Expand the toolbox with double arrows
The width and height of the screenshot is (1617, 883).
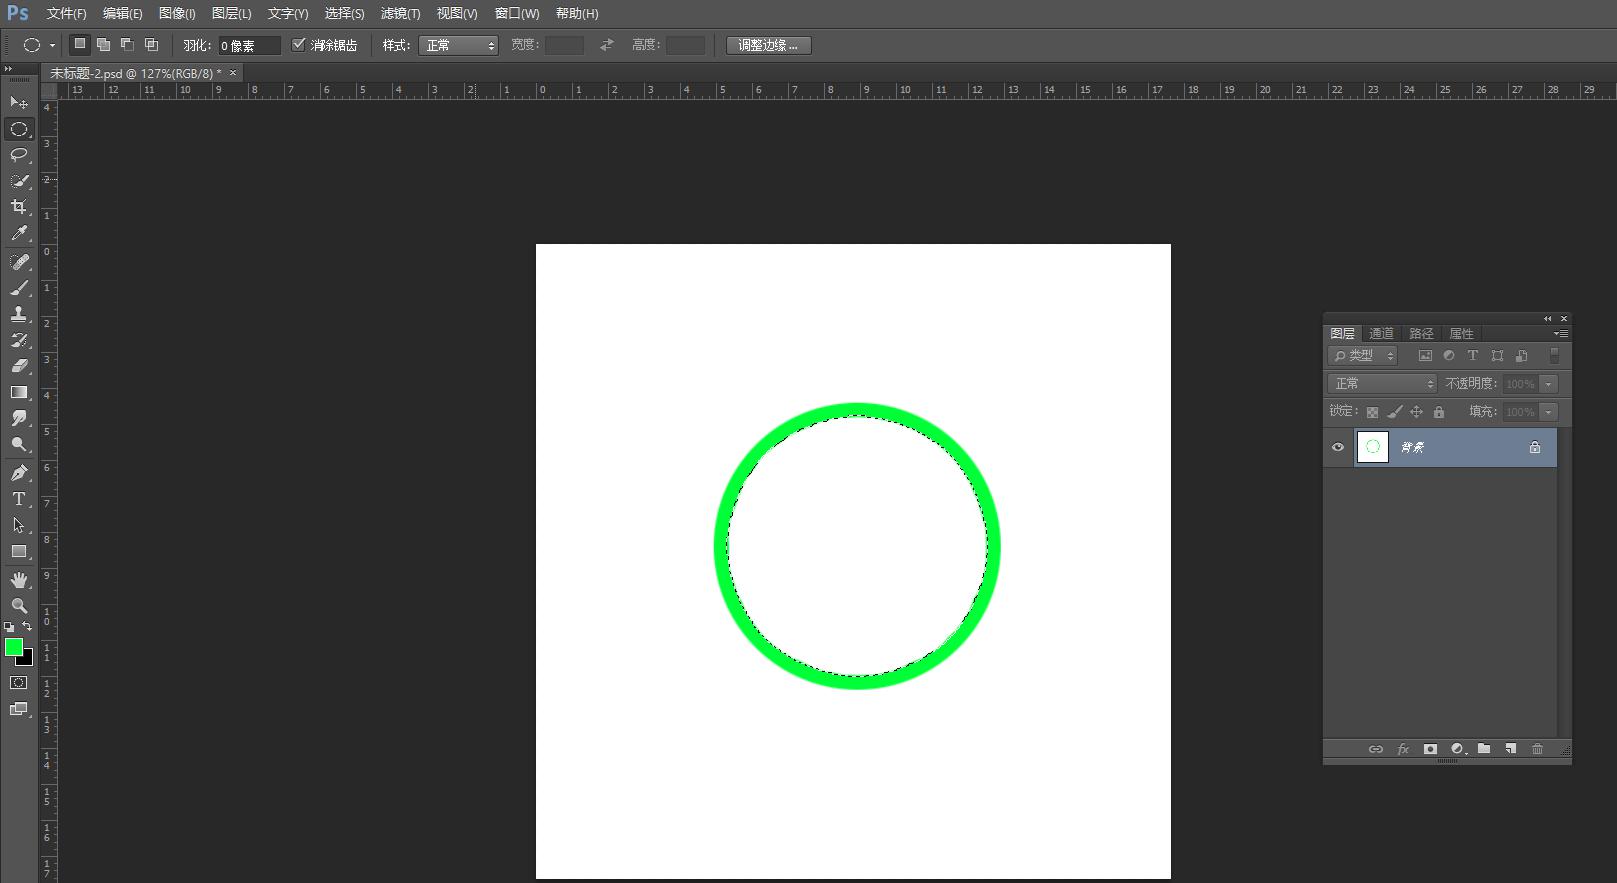pyautogui.click(x=8, y=69)
